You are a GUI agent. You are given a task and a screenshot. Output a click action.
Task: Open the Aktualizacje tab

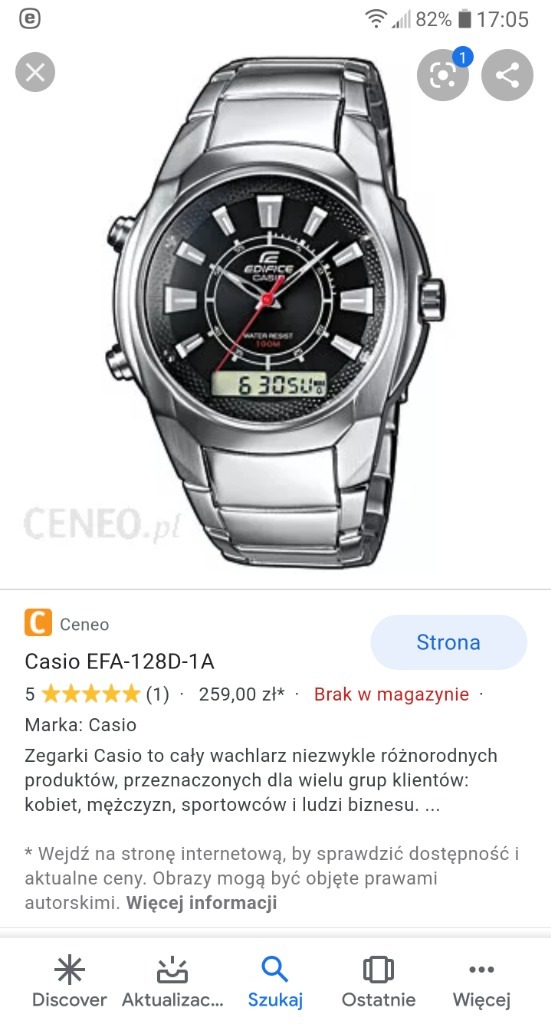172,982
